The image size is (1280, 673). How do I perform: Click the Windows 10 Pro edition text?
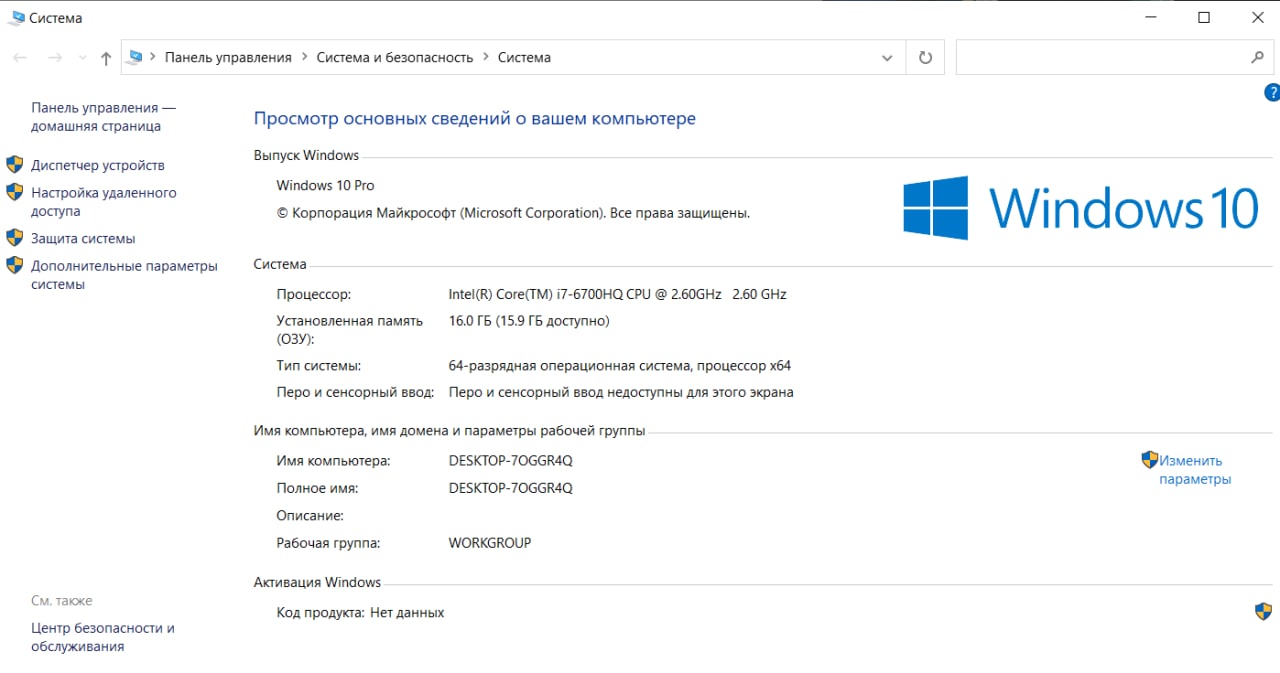click(x=326, y=185)
